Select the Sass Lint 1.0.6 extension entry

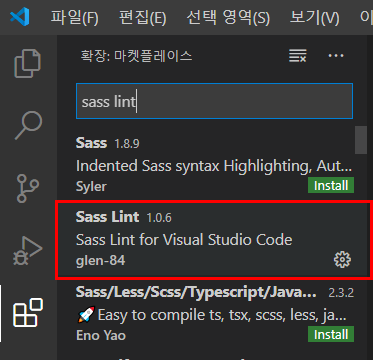(x=214, y=240)
